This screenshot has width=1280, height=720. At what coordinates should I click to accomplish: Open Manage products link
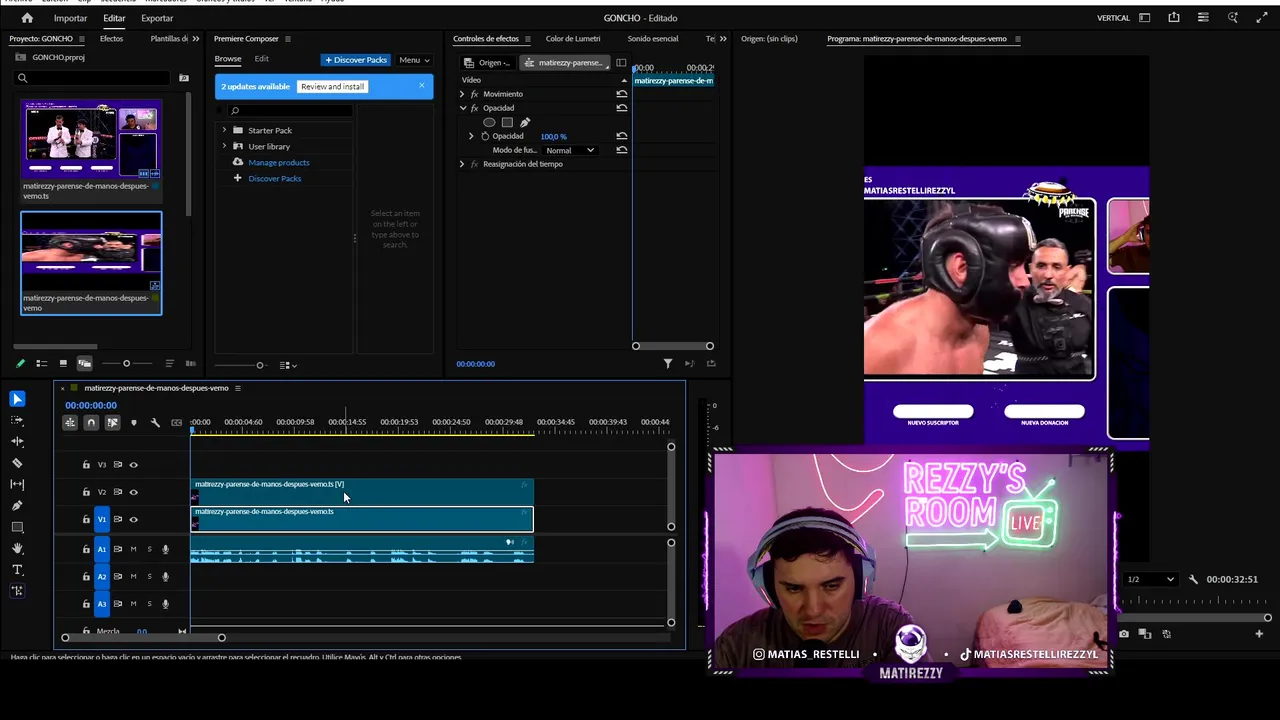click(x=278, y=162)
